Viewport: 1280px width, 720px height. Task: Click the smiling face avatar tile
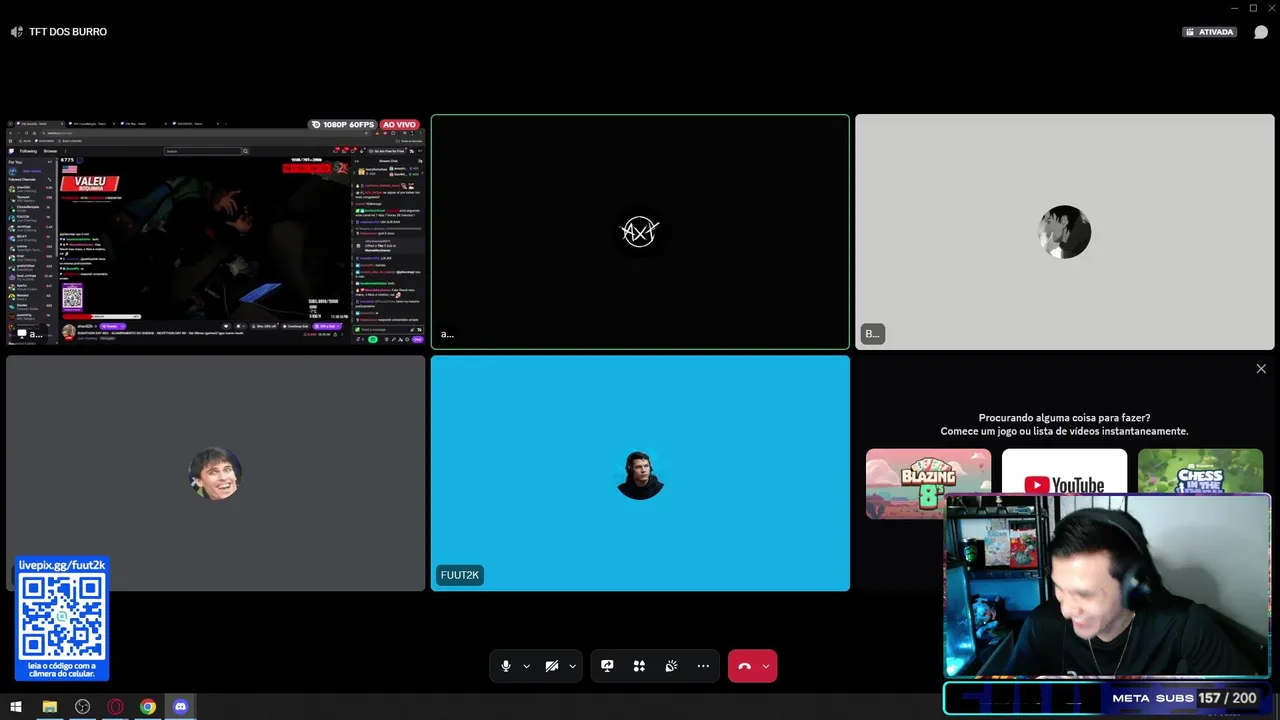tap(215, 473)
